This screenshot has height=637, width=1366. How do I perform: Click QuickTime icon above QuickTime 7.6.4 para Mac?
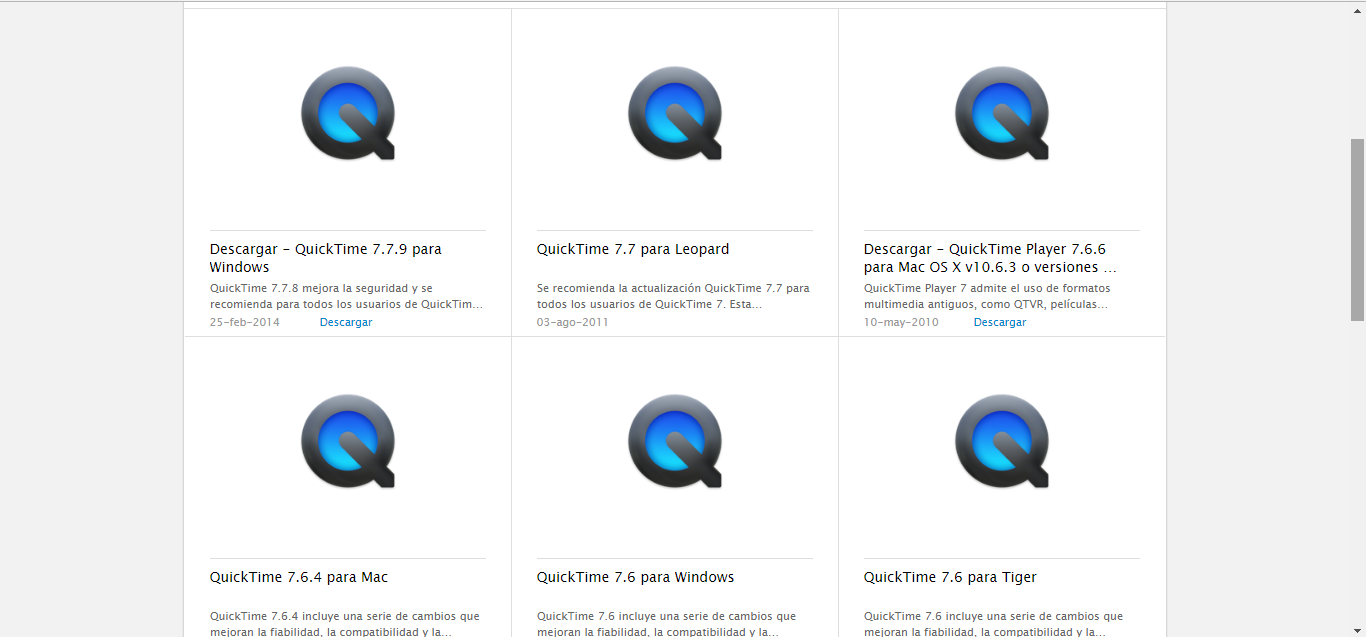tap(348, 441)
